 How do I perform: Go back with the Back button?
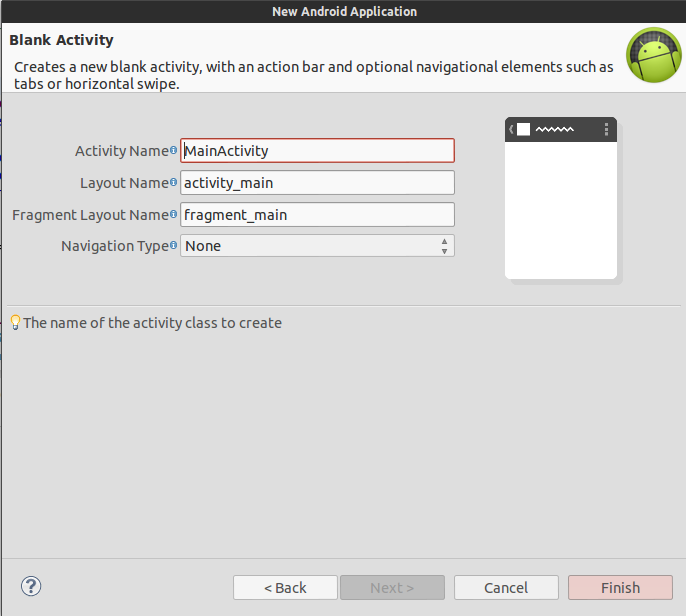point(285,588)
